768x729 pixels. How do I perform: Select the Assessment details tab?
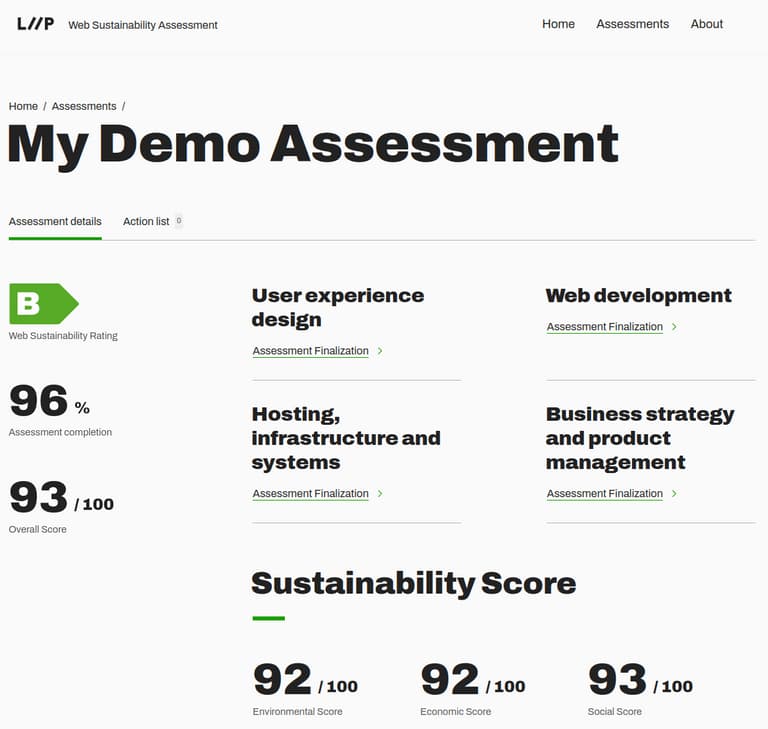[55, 221]
